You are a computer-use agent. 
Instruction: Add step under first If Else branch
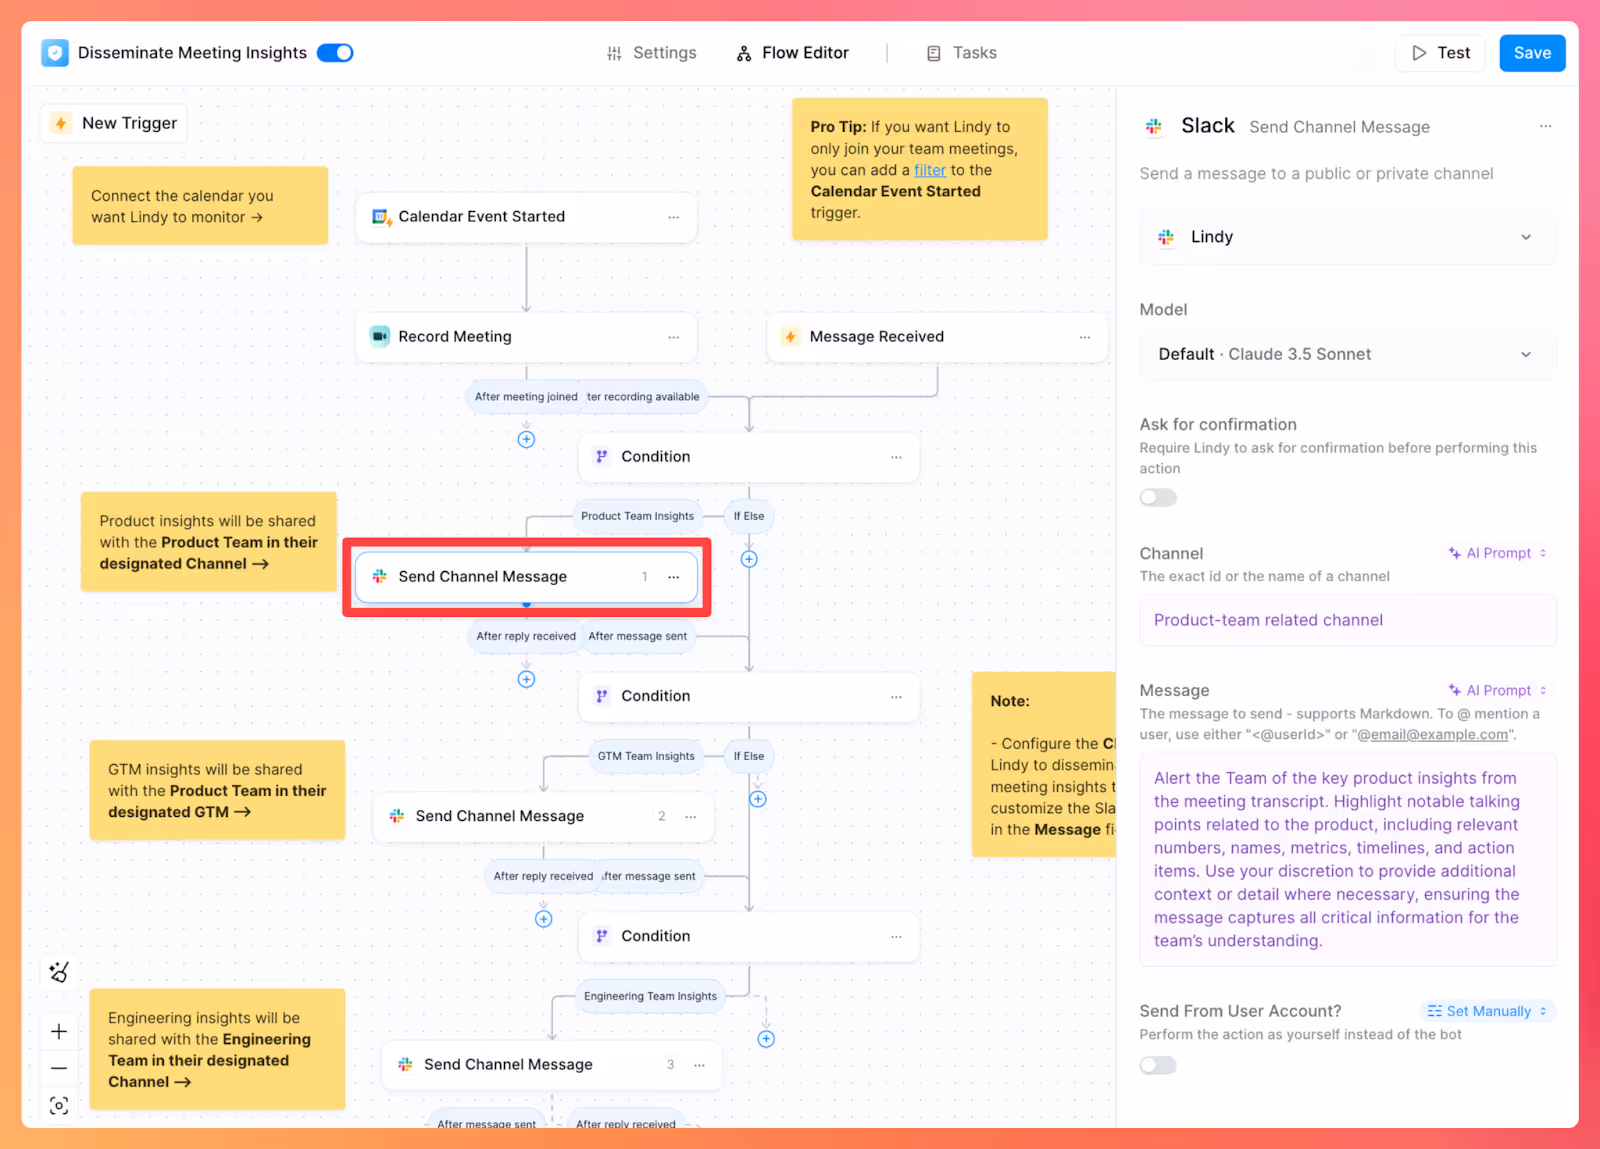coord(749,559)
